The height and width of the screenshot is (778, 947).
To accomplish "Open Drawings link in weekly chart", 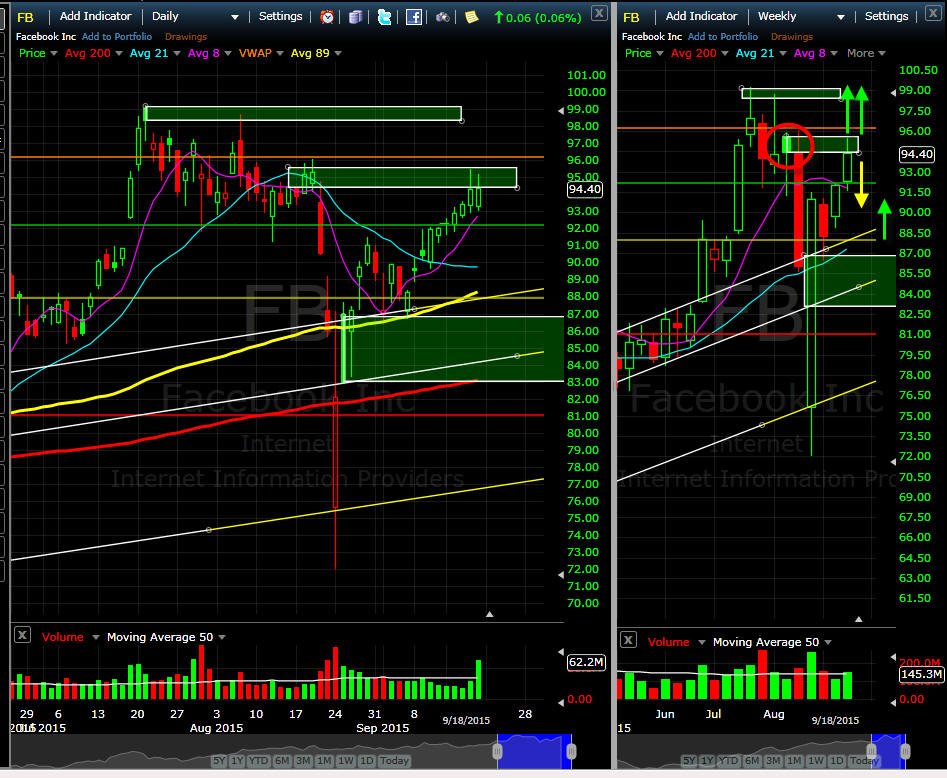I will click(x=792, y=36).
